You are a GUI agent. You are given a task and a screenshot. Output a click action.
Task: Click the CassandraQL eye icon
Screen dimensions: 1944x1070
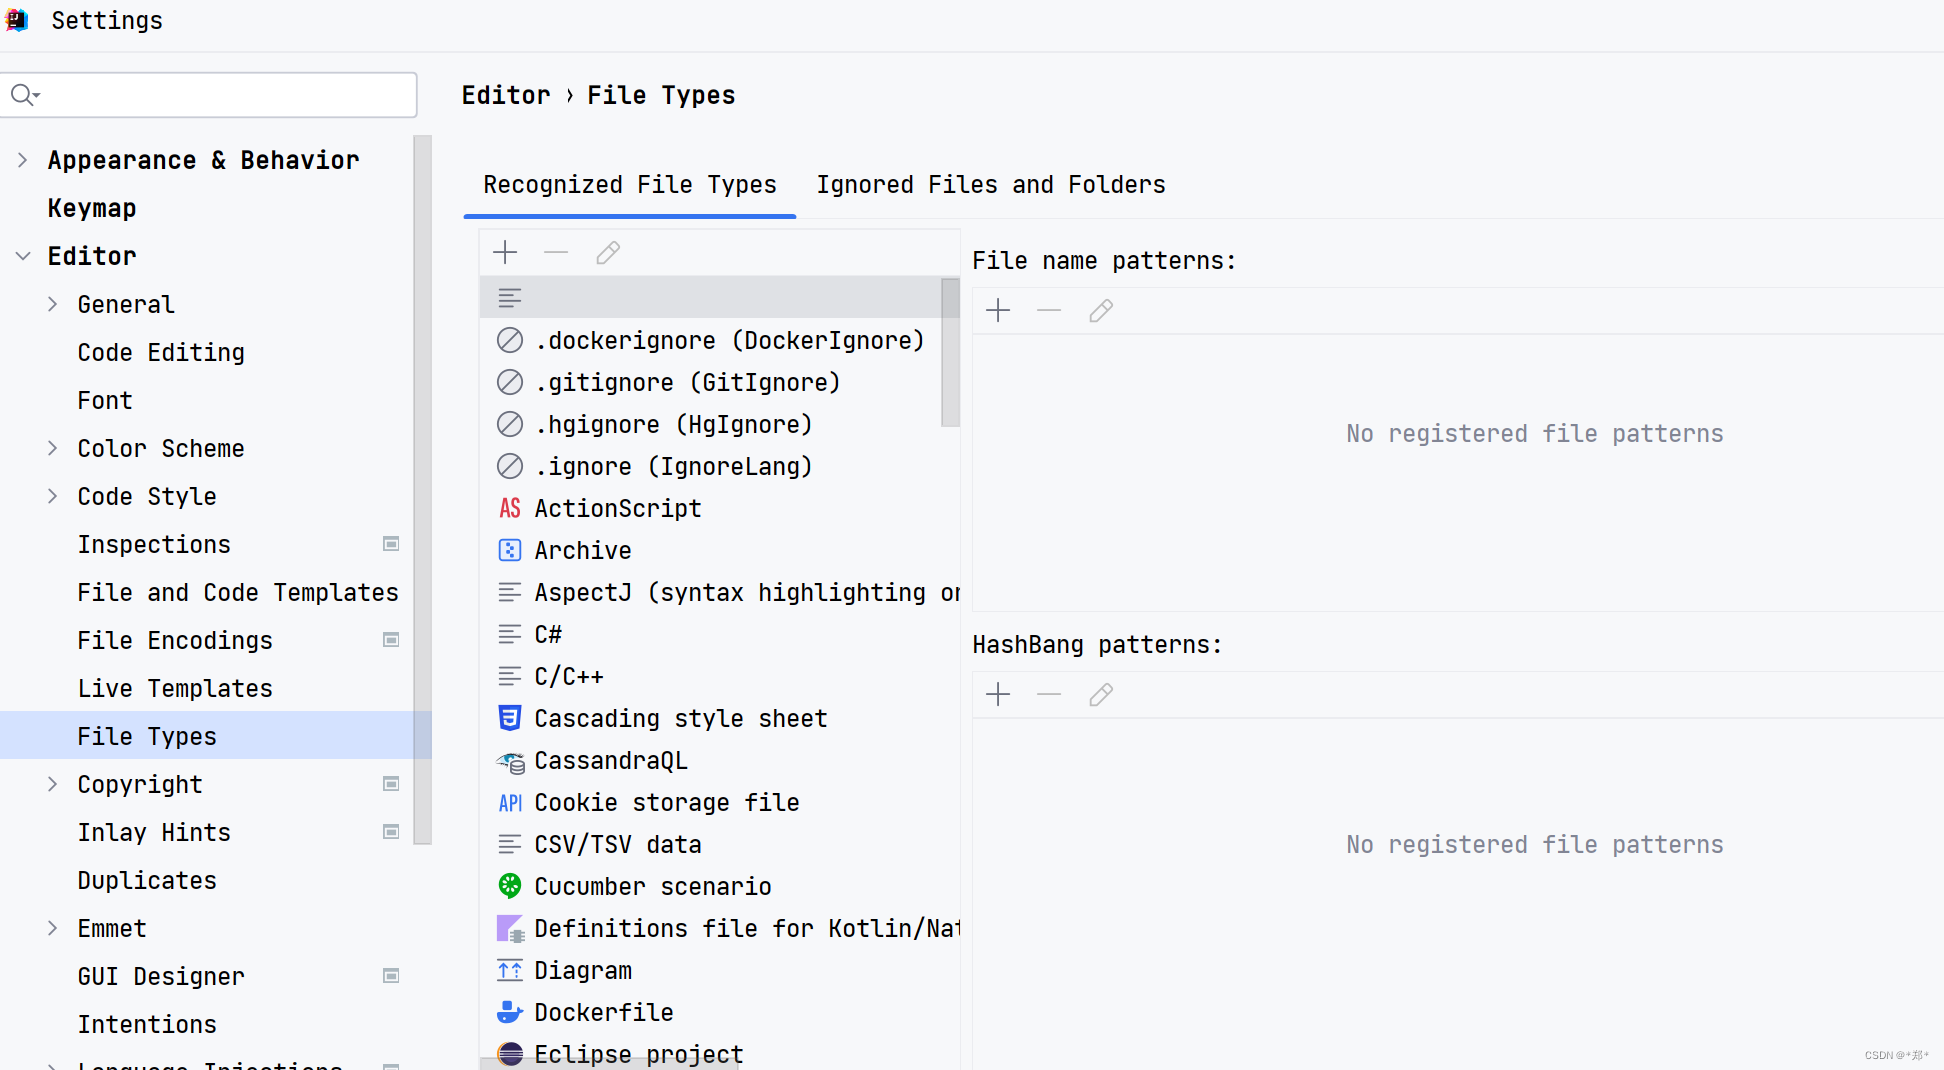click(x=510, y=762)
